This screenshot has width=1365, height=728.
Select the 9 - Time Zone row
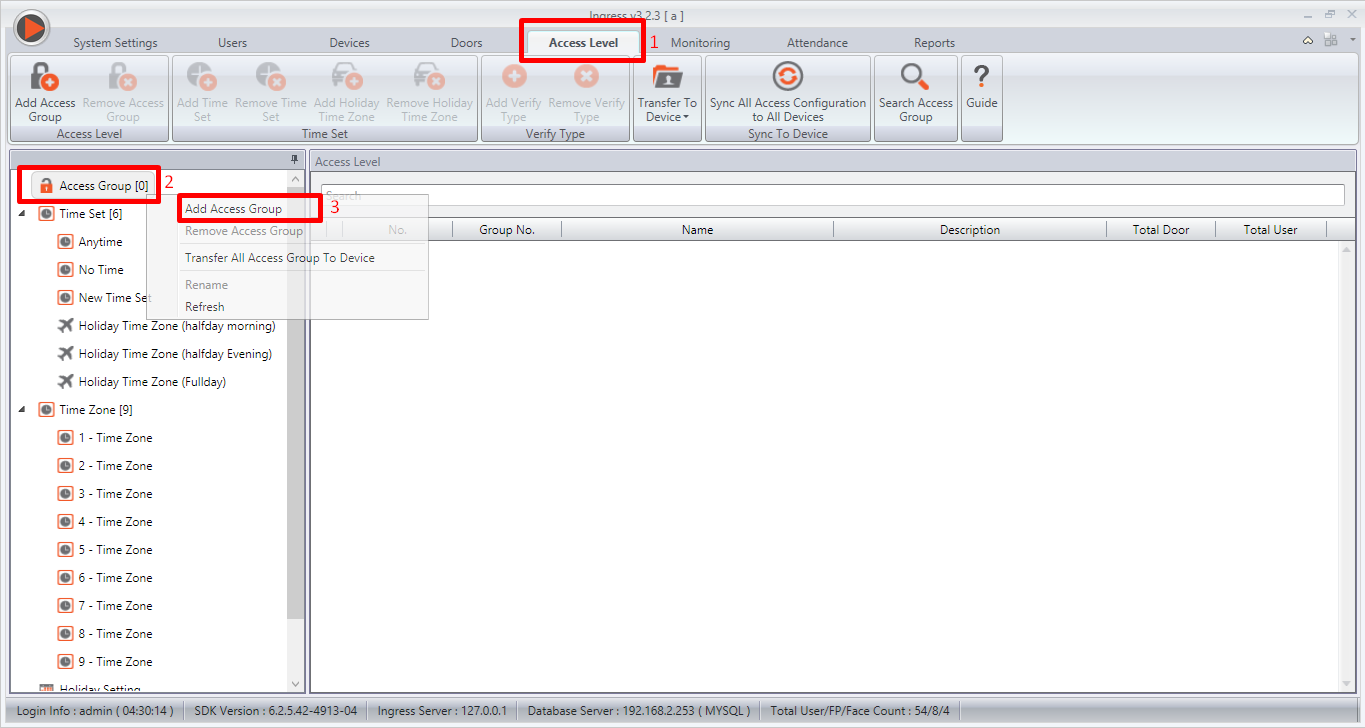click(x=115, y=662)
